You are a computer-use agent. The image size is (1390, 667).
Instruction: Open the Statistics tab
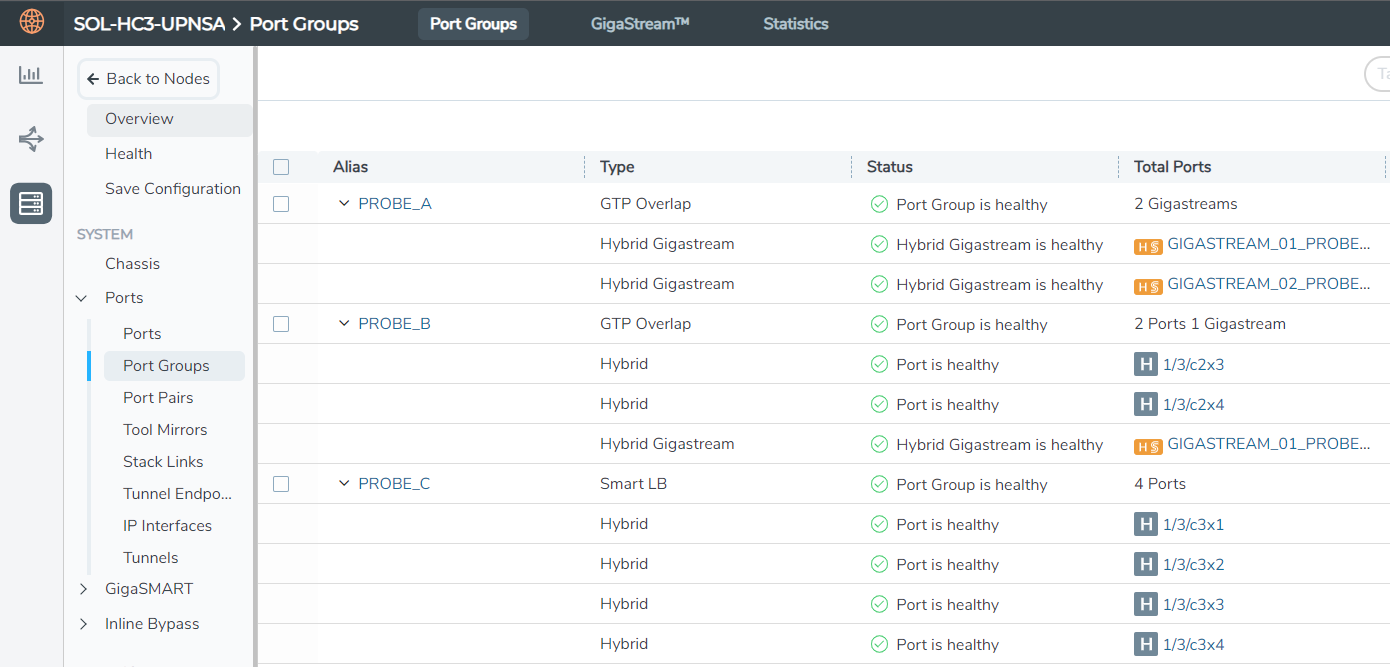click(795, 23)
